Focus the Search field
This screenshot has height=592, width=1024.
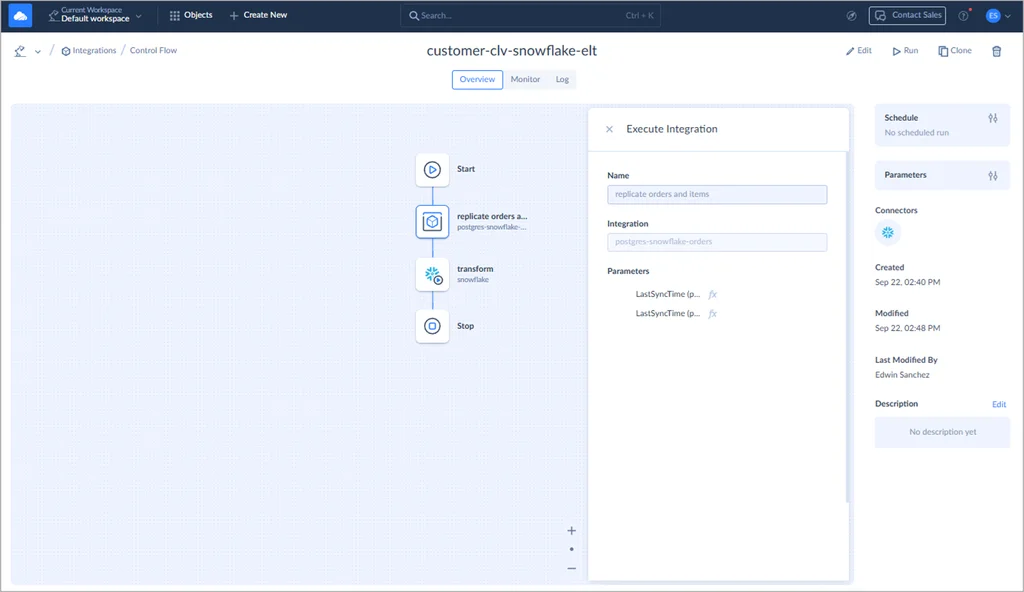click(530, 15)
